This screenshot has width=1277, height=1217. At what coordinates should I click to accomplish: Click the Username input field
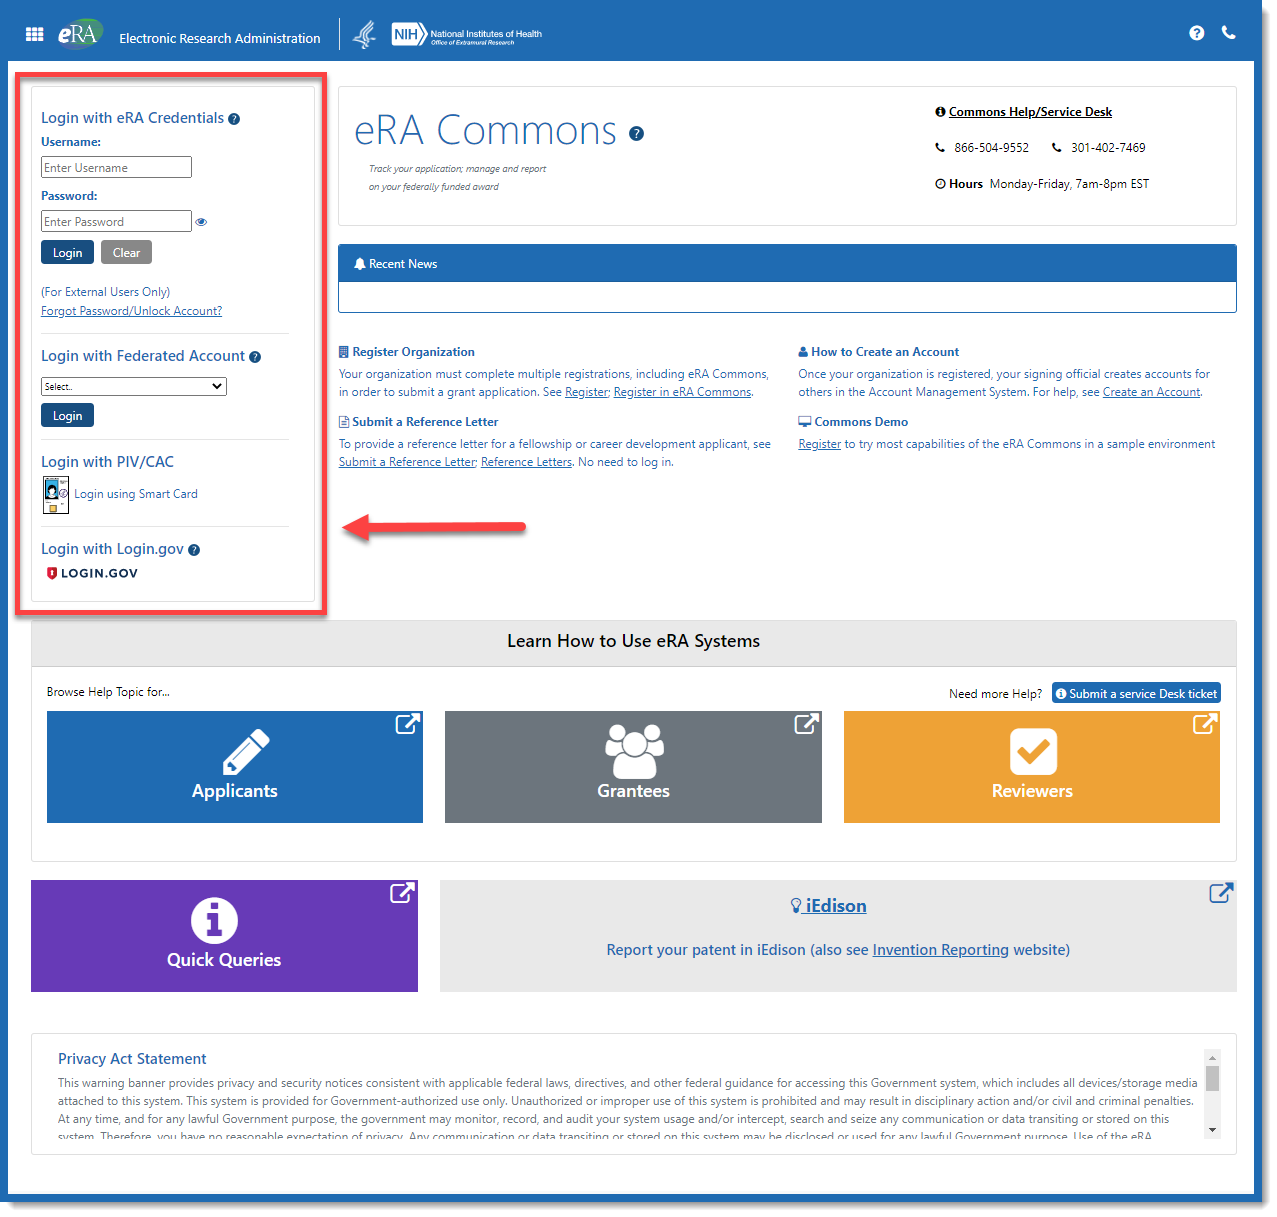[116, 168]
